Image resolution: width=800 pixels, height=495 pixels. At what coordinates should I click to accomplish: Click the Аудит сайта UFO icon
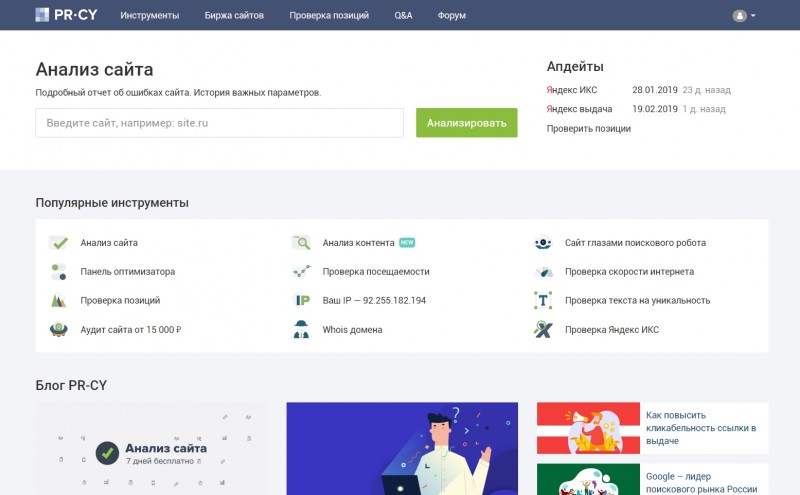[59, 330]
